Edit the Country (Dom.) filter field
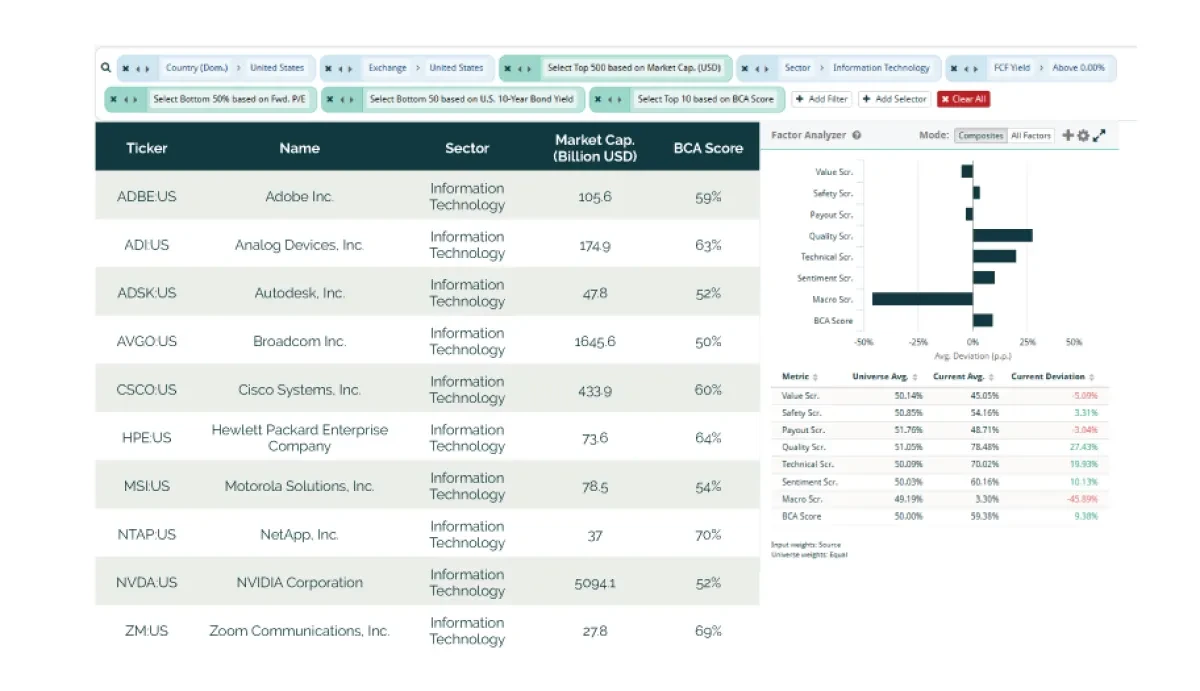Viewport: 1200px width, 691px height. coord(197,68)
